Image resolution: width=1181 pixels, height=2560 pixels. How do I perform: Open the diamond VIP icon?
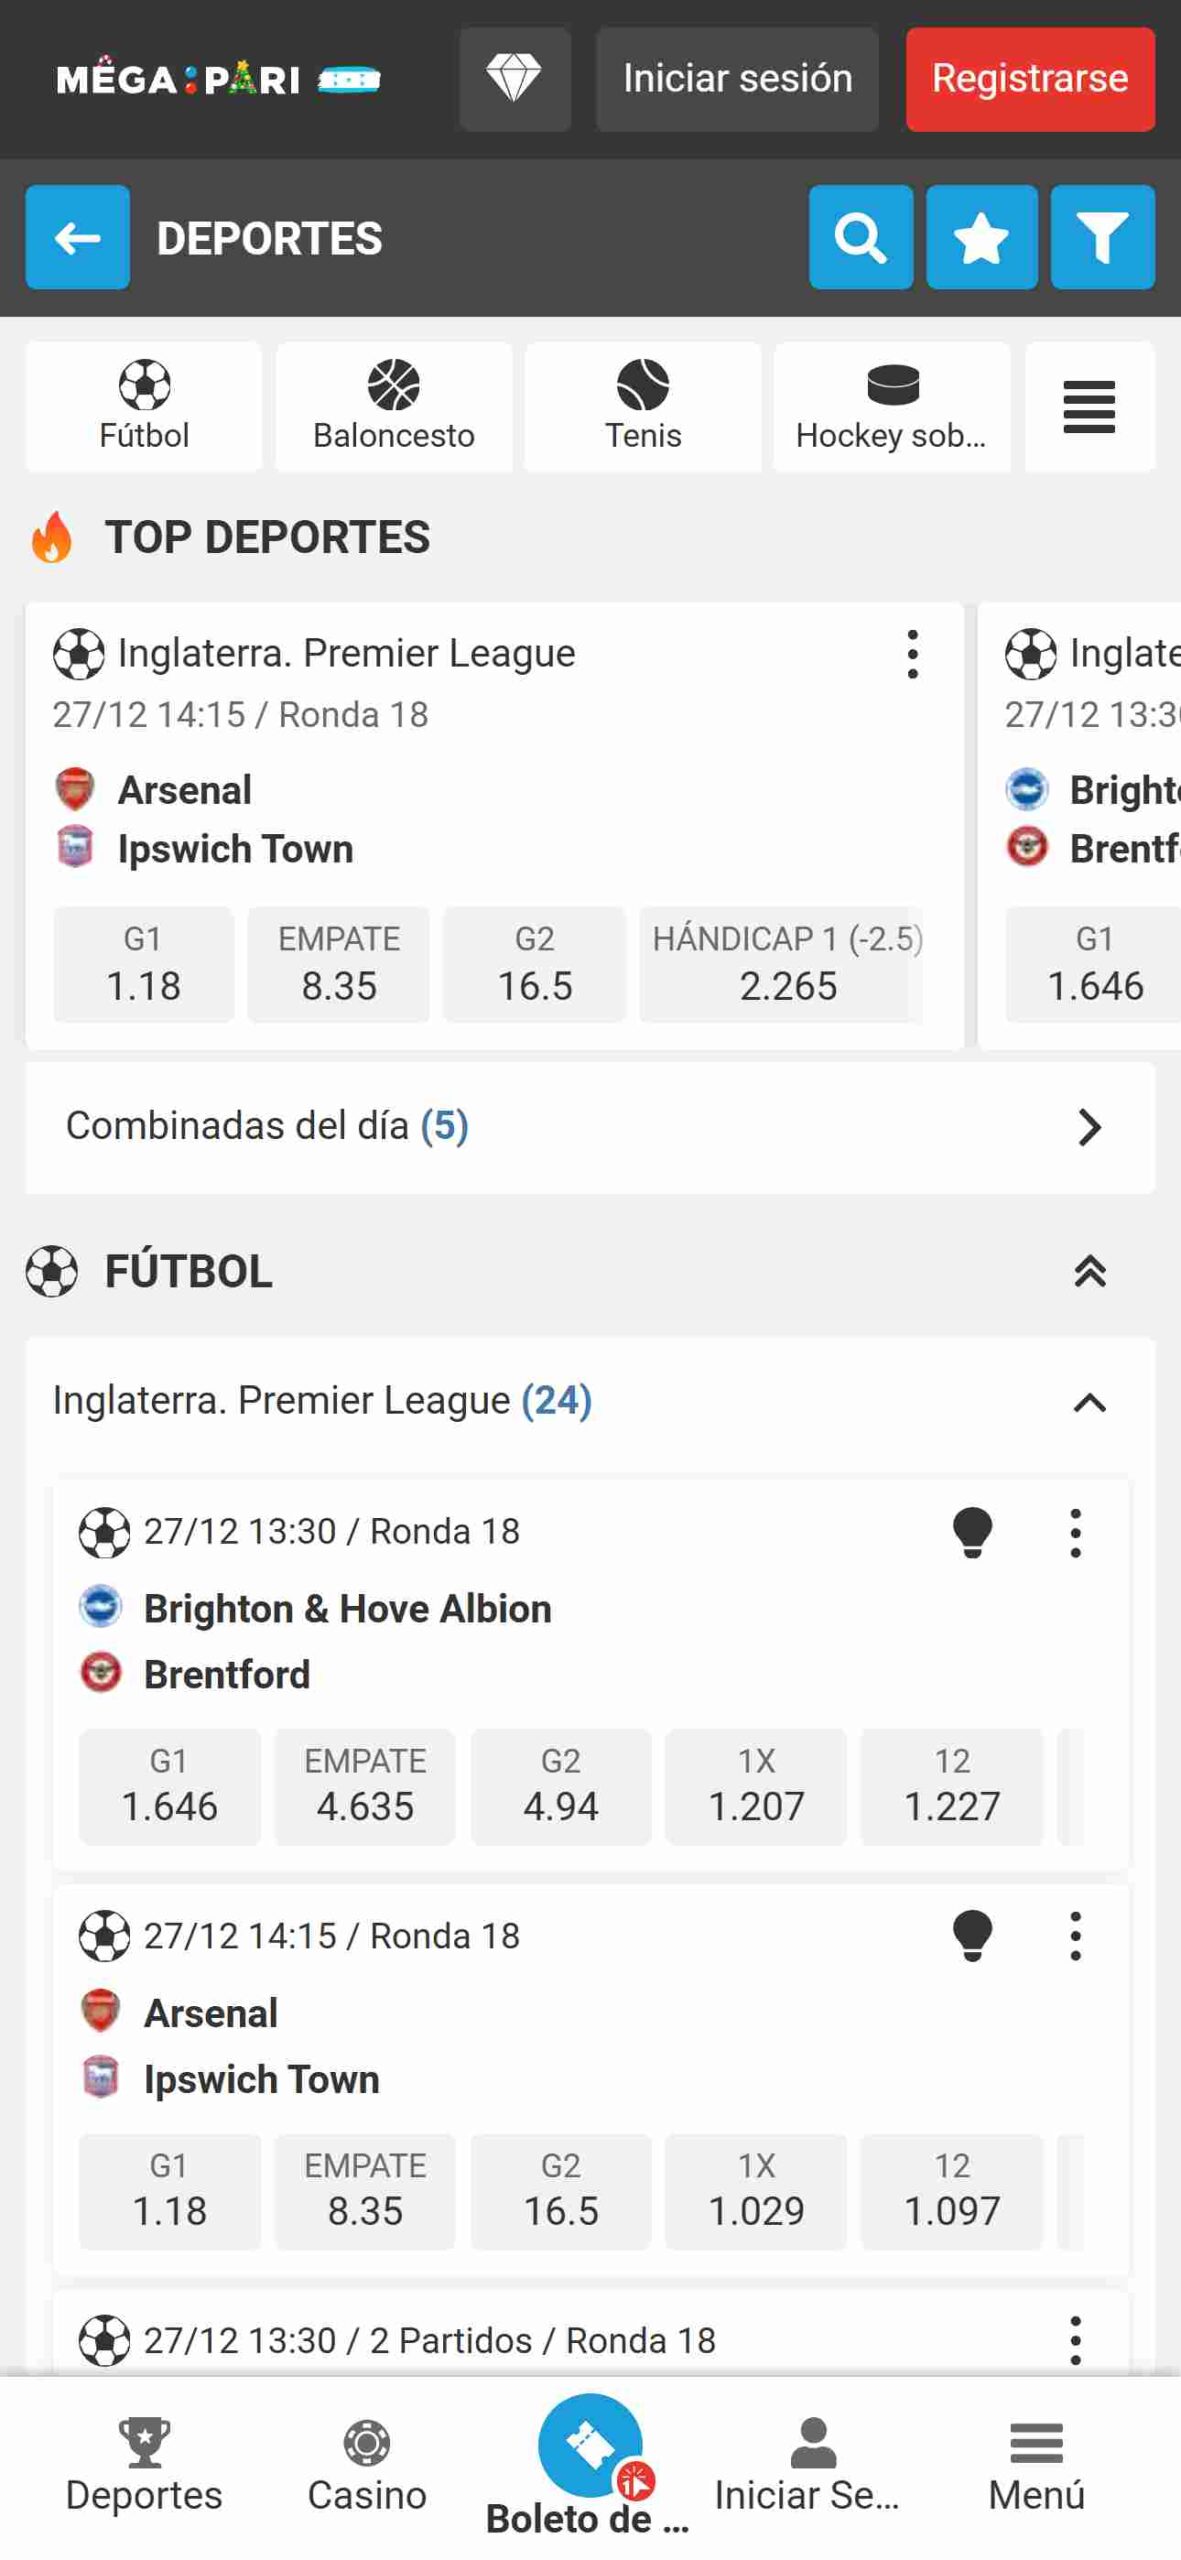[515, 79]
